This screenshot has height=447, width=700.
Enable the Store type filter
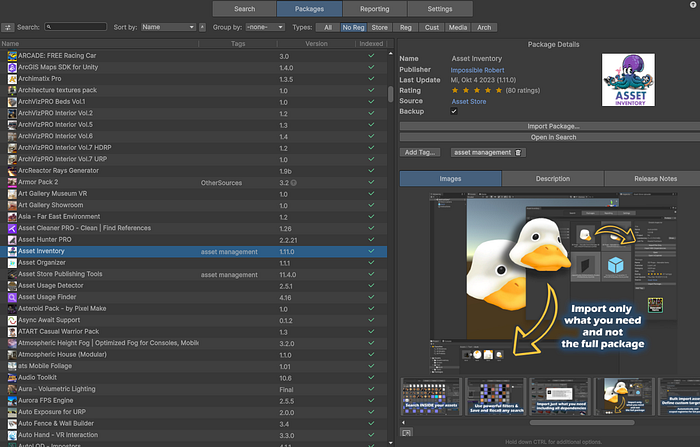(380, 27)
